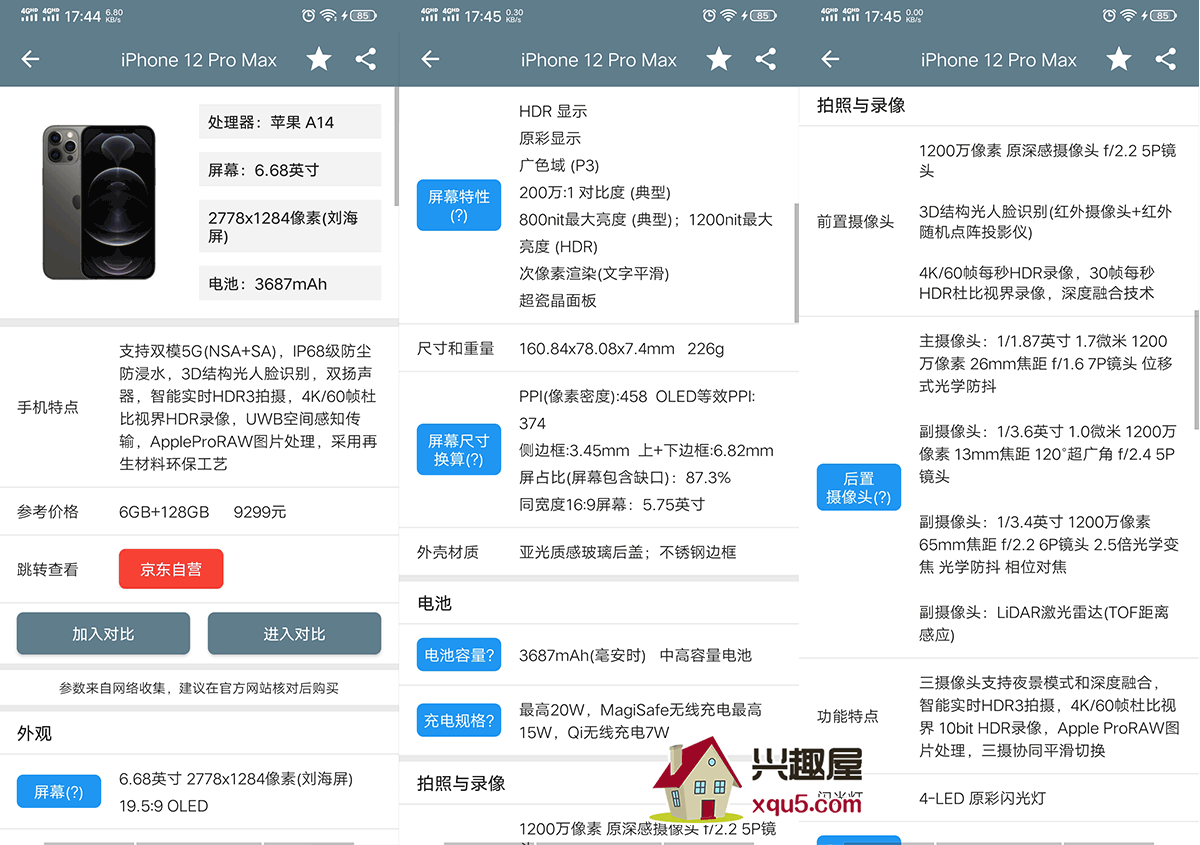Select the 外壳材质 label
The width and height of the screenshot is (1200, 845).
tap(448, 552)
